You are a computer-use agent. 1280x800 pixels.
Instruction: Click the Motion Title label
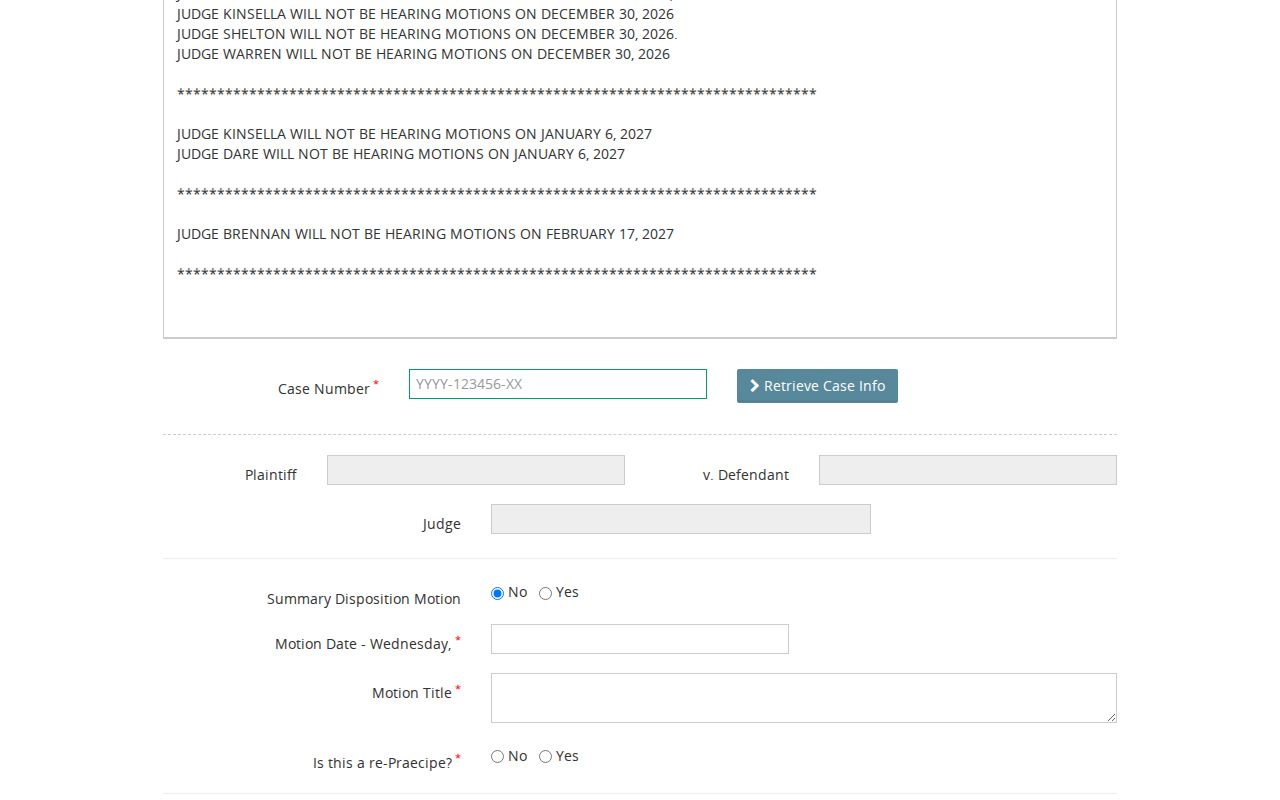412,693
